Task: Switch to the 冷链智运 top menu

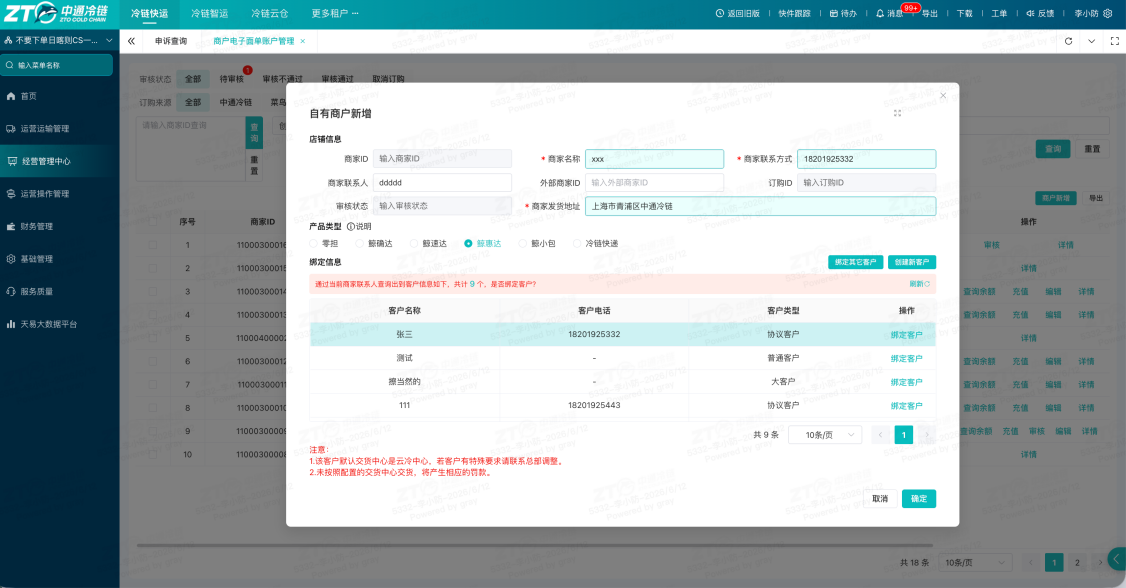Action: click(x=209, y=13)
